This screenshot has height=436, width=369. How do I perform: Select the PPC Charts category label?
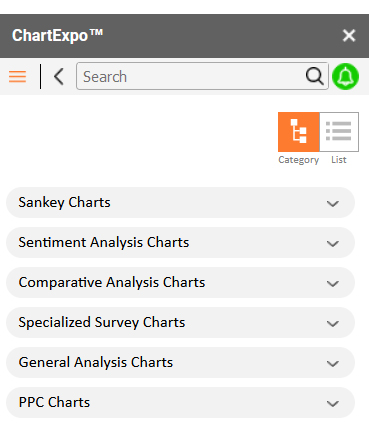click(54, 402)
